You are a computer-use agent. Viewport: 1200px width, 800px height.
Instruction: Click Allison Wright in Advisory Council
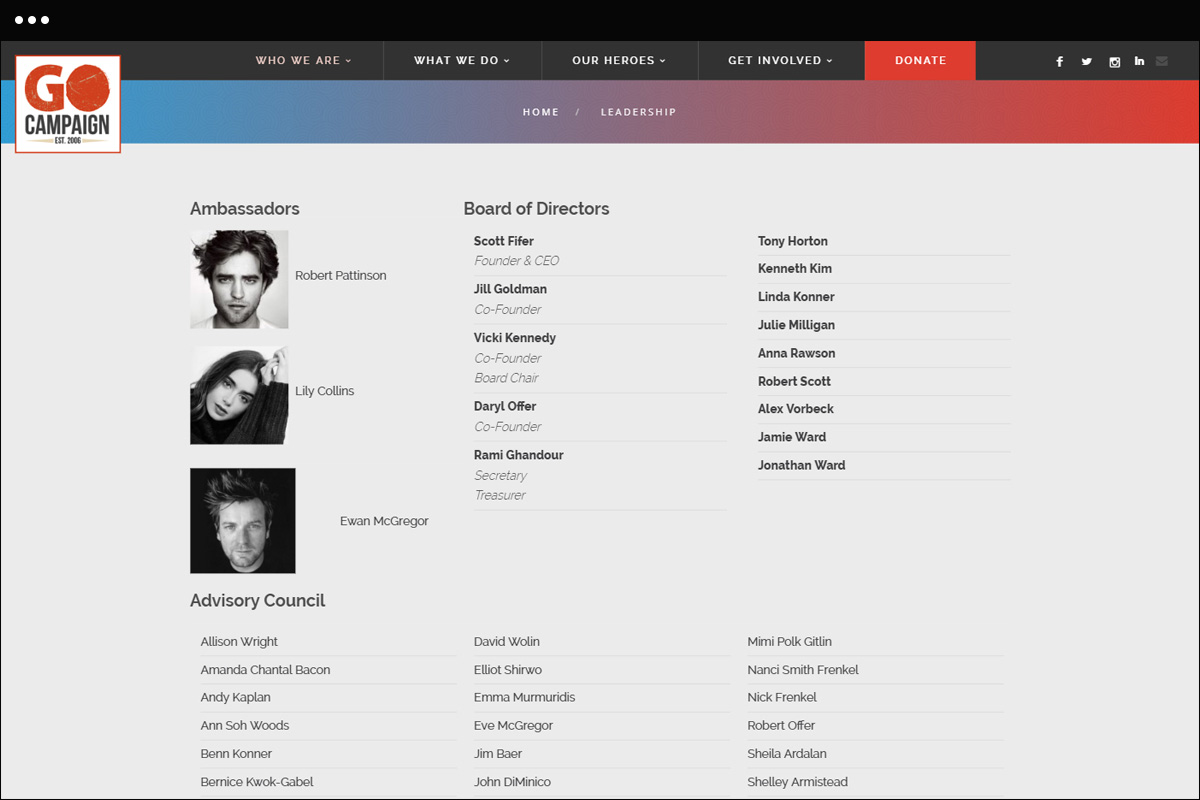(239, 642)
